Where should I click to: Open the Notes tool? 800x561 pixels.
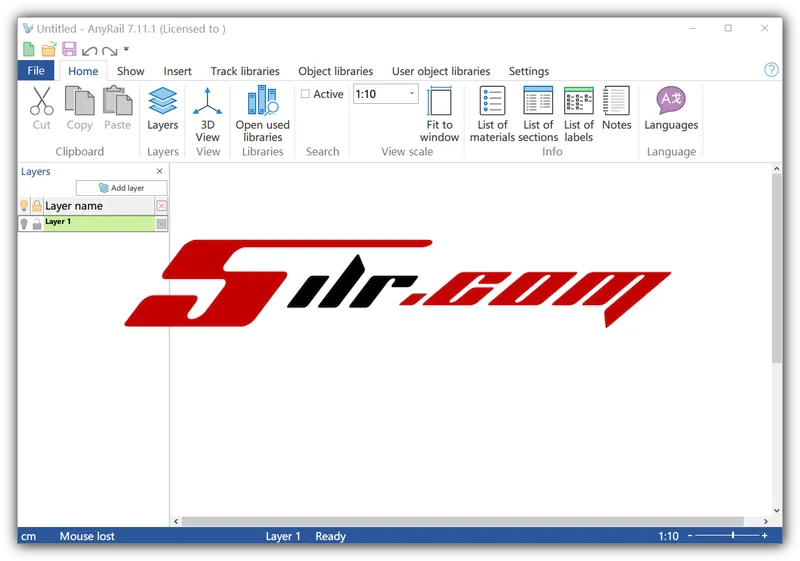[x=616, y=109]
